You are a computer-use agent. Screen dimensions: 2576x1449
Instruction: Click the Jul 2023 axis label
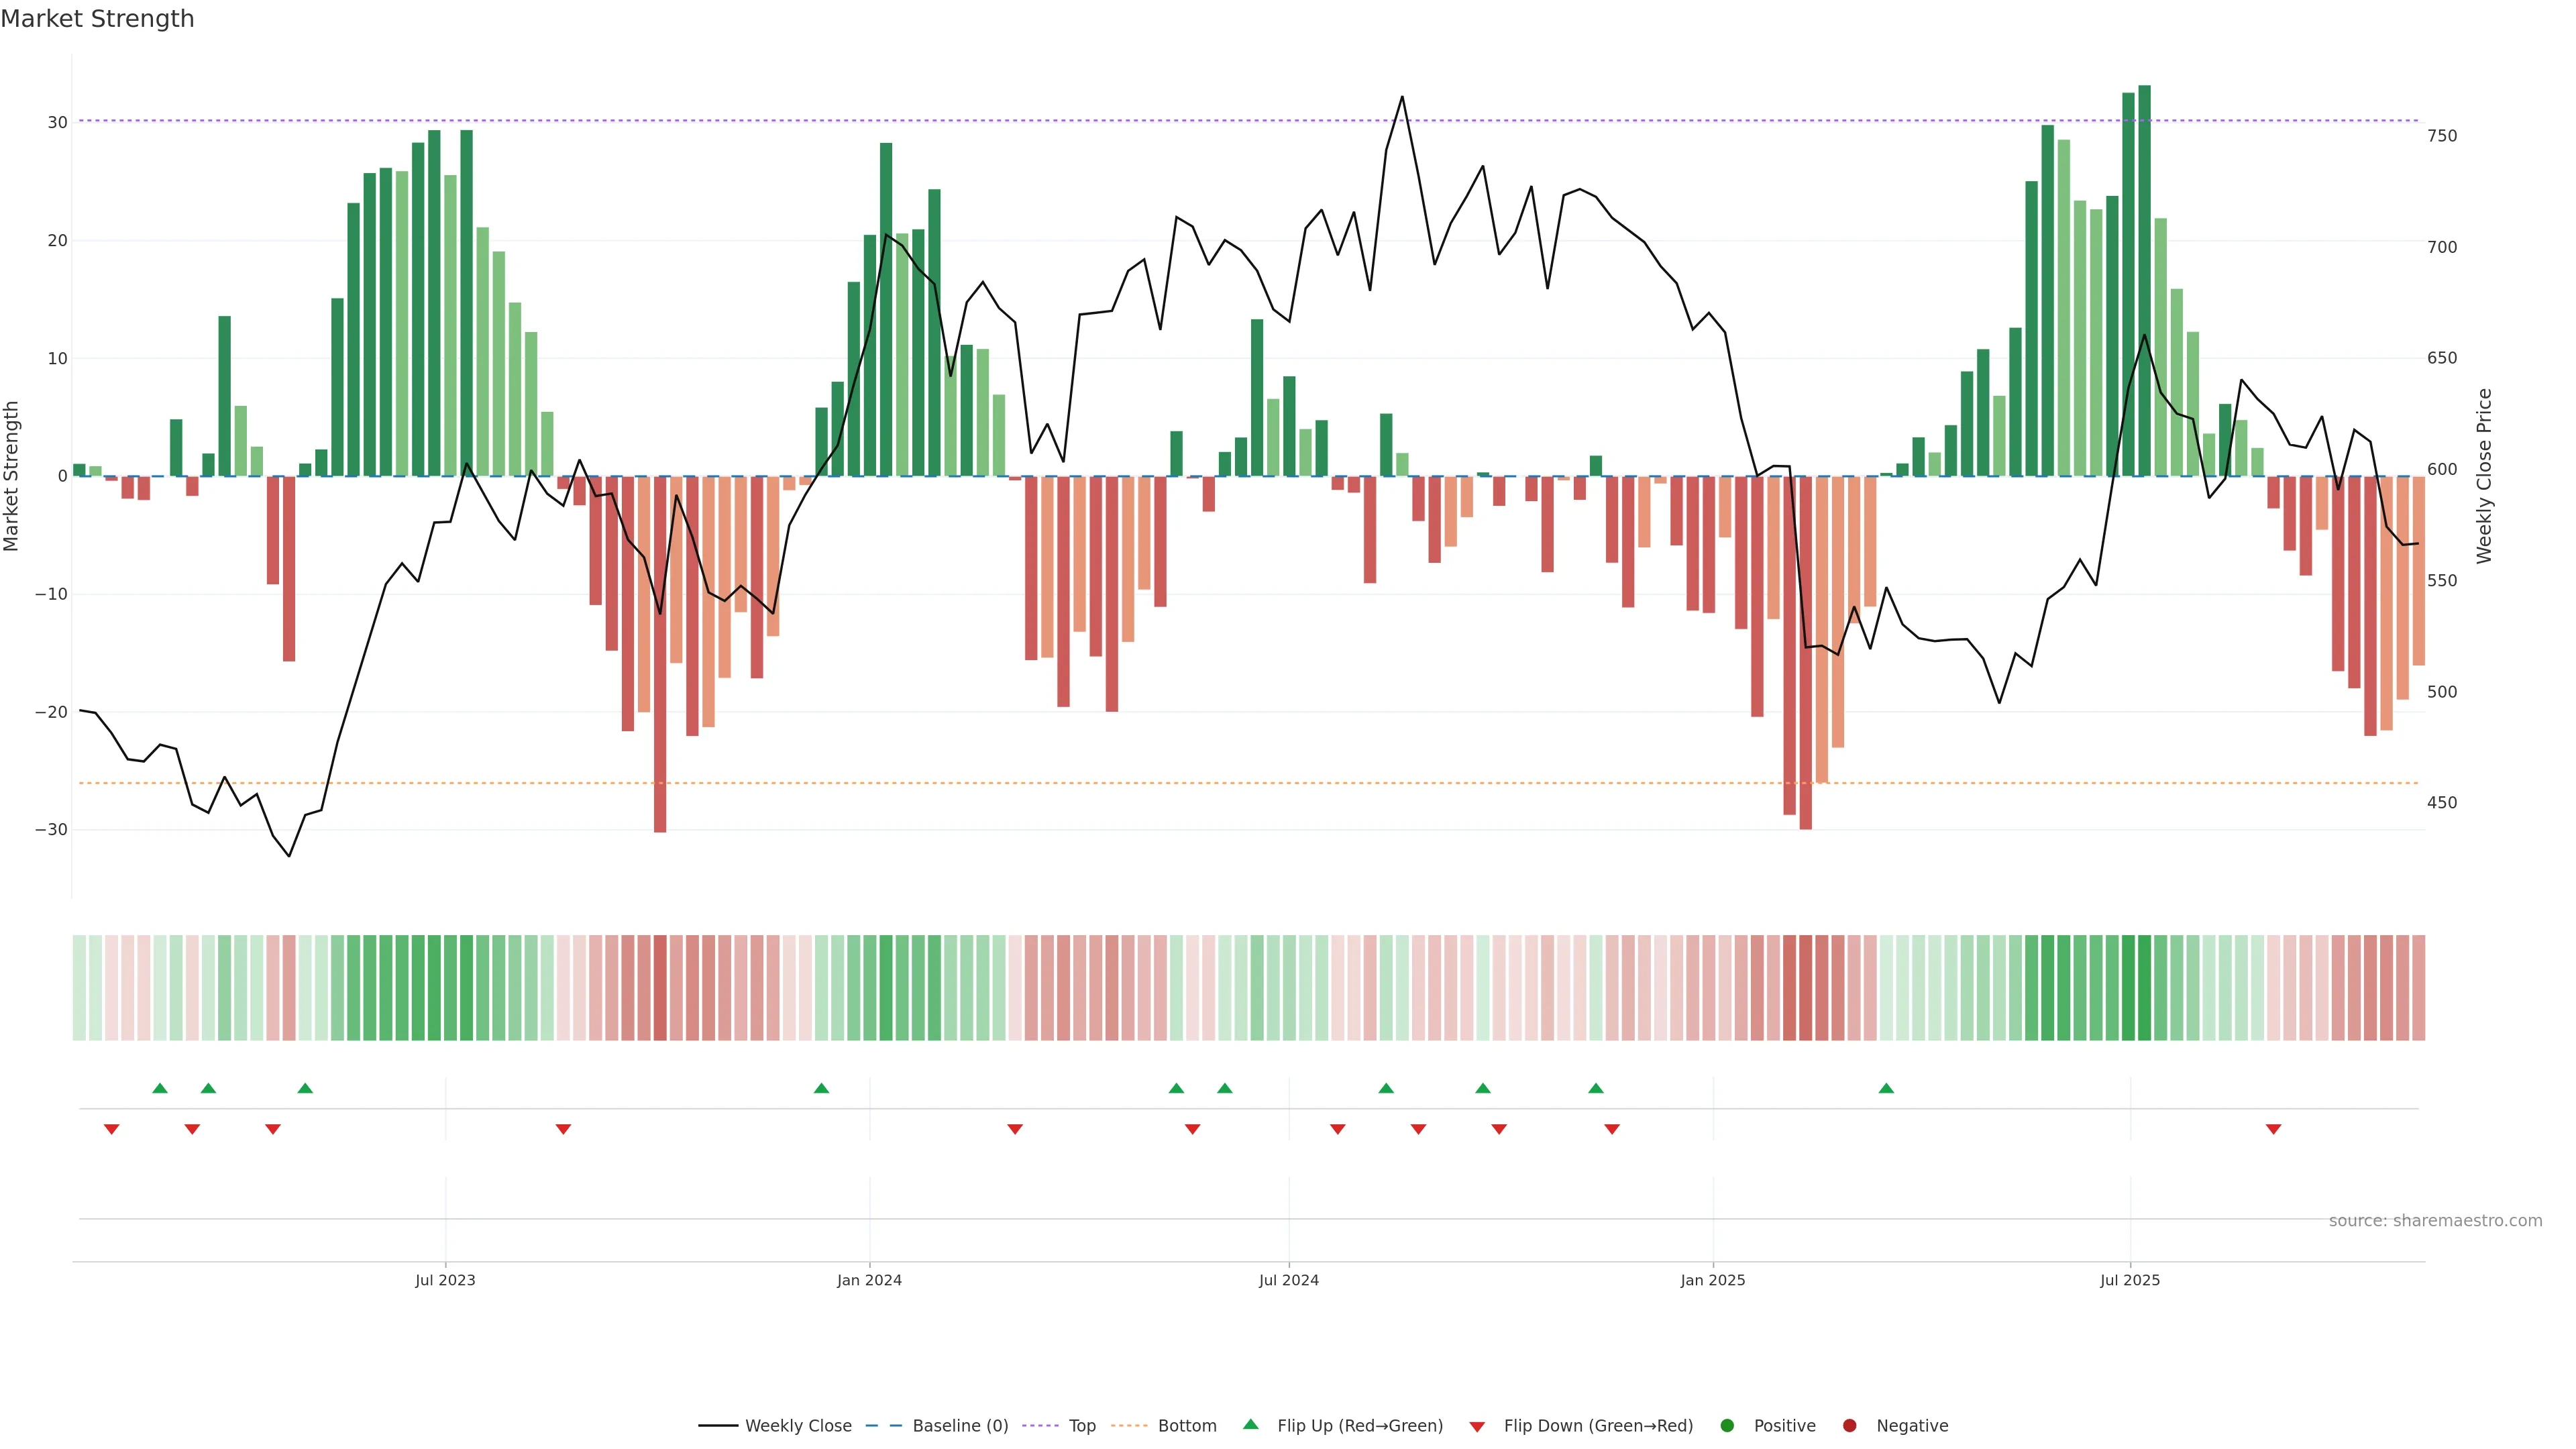pyautogui.click(x=445, y=1280)
